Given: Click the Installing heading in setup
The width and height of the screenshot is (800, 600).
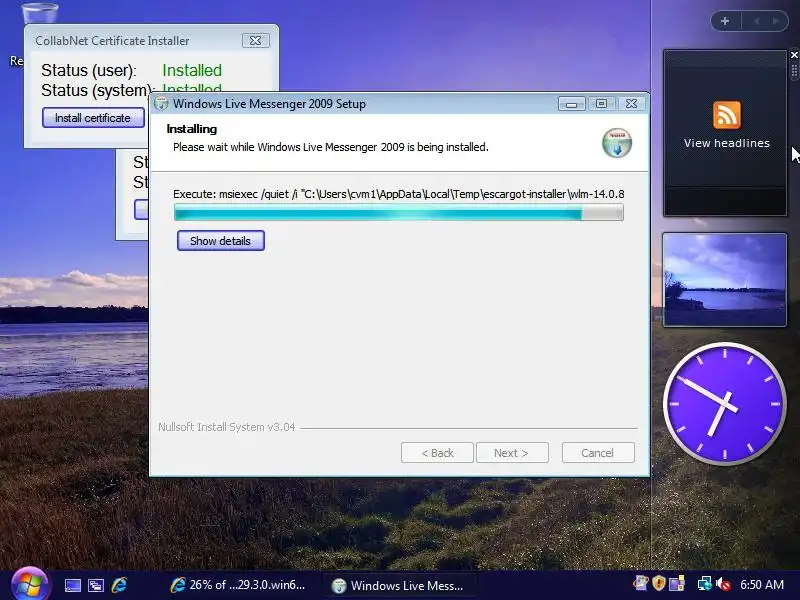Looking at the screenshot, I should click(191, 129).
